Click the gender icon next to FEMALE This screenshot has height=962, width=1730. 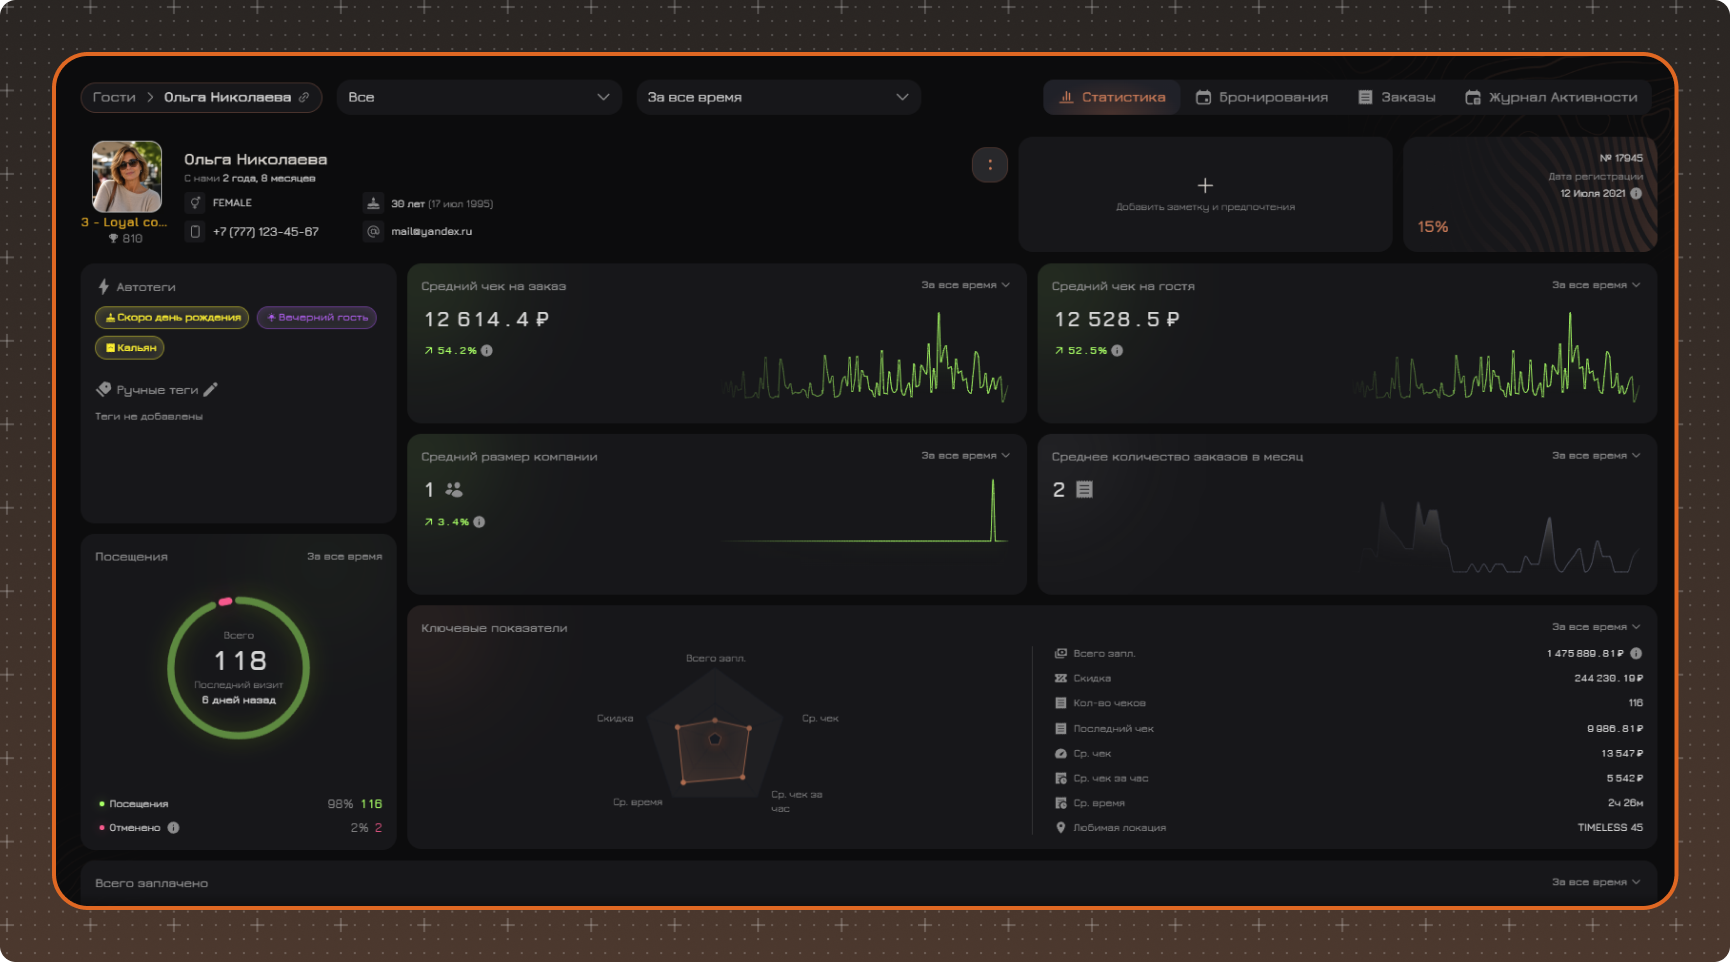pyautogui.click(x=196, y=203)
